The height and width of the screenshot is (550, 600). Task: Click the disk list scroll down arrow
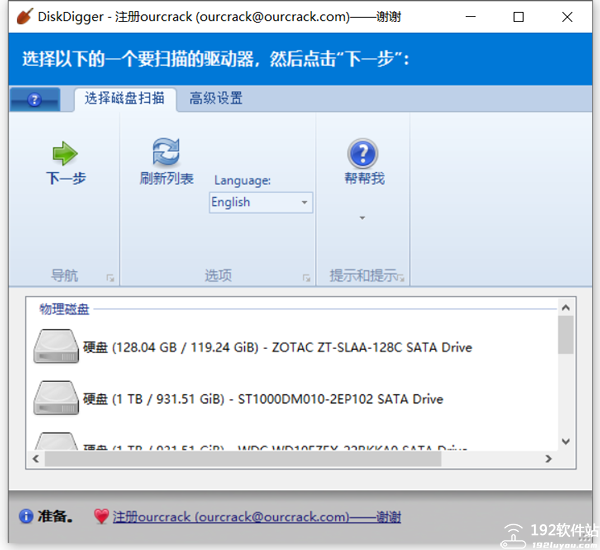pos(566,441)
